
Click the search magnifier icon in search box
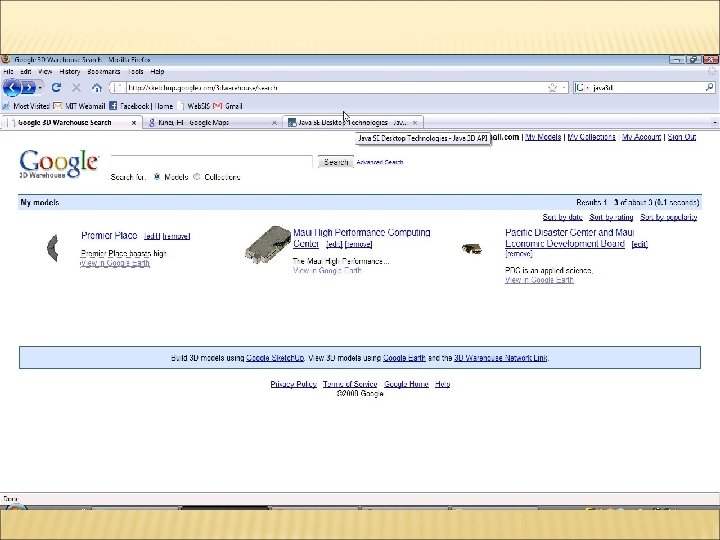pos(709,87)
